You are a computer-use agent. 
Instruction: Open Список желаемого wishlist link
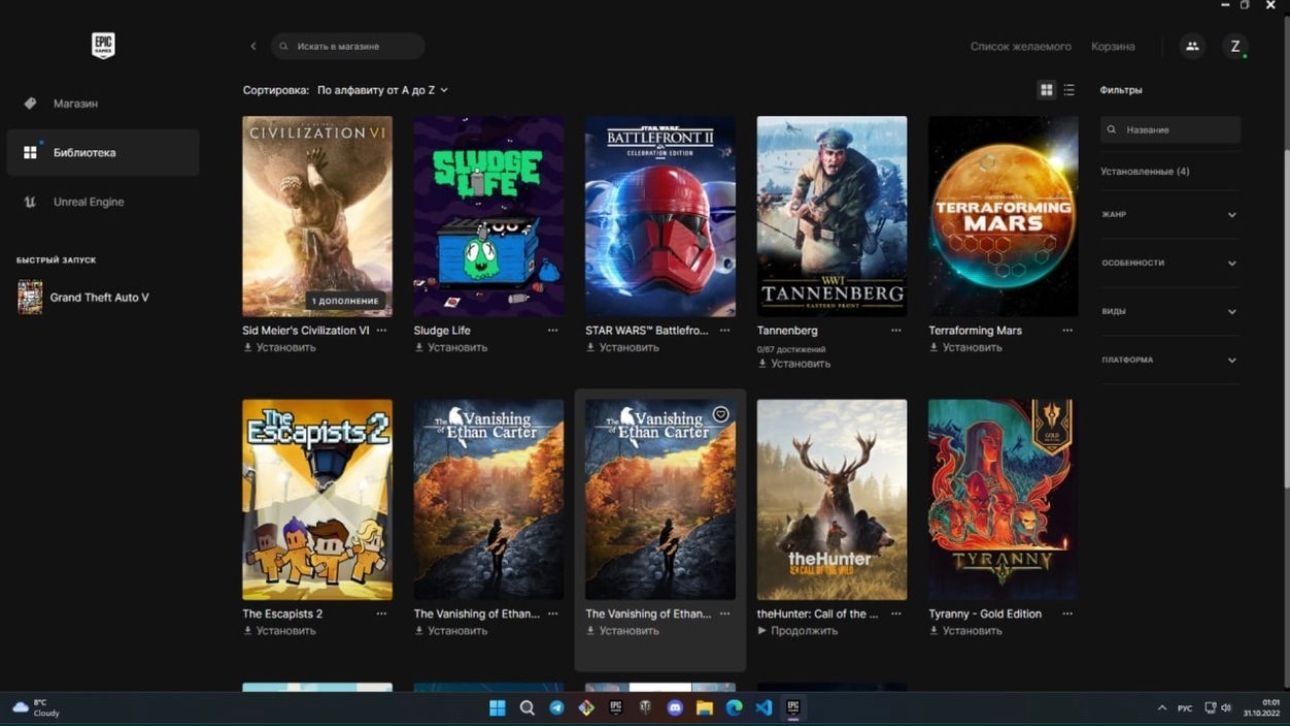point(1020,46)
